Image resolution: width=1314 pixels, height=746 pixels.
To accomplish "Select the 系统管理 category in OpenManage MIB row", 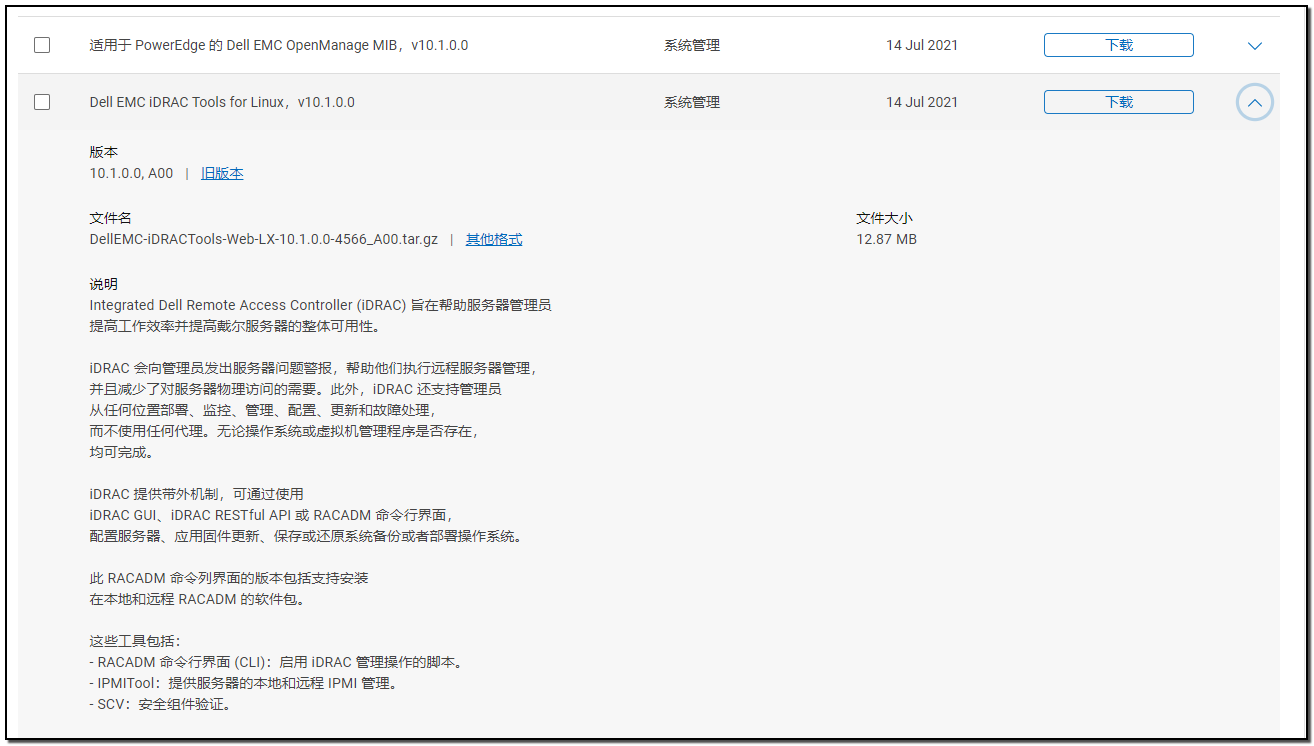I will [x=692, y=45].
